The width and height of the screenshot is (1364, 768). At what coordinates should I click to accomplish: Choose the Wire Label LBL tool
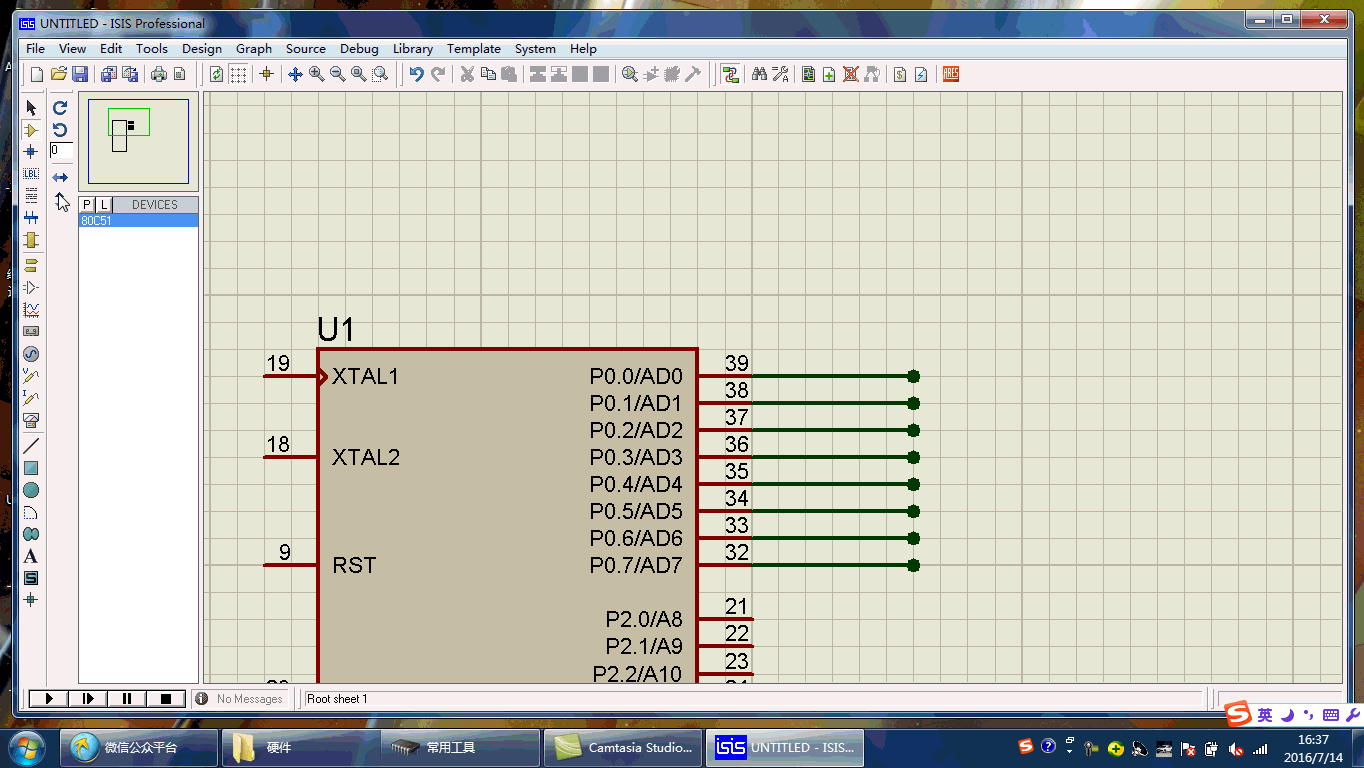pyautogui.click(x=31, y=174)
